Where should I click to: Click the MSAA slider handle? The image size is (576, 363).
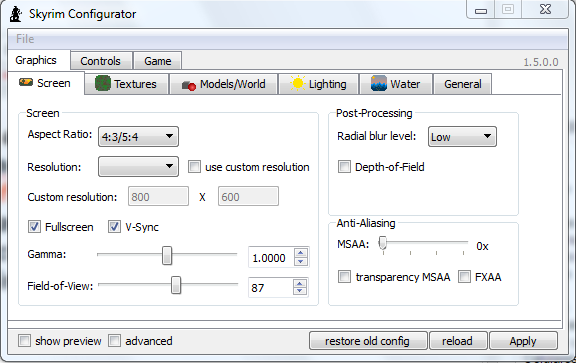[x=383, y=243]
